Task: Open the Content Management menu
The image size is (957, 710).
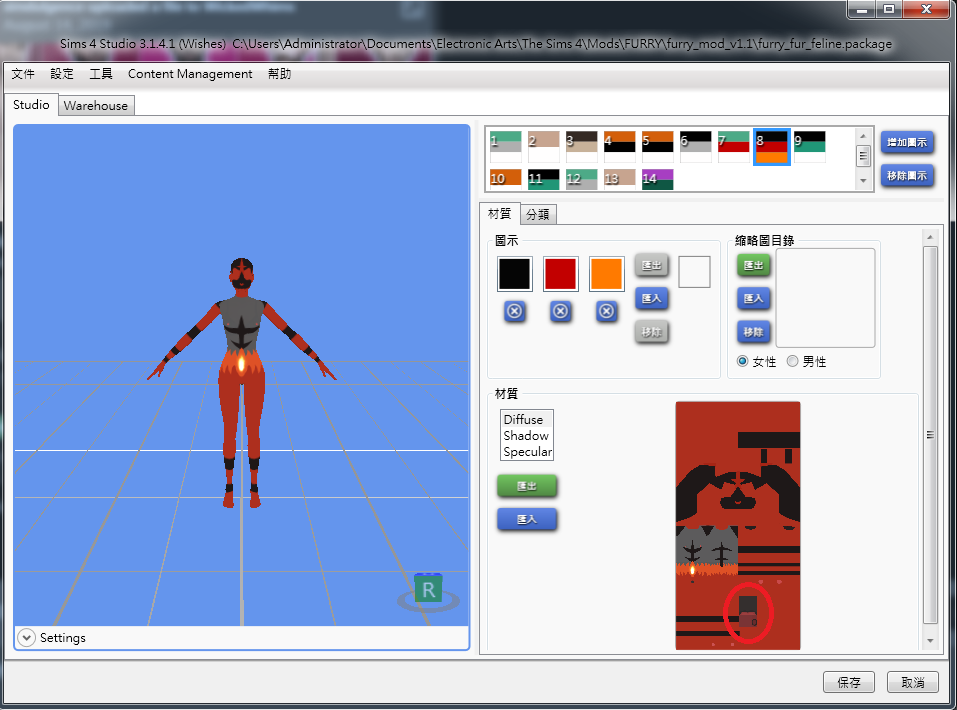Action: point(190,74)
